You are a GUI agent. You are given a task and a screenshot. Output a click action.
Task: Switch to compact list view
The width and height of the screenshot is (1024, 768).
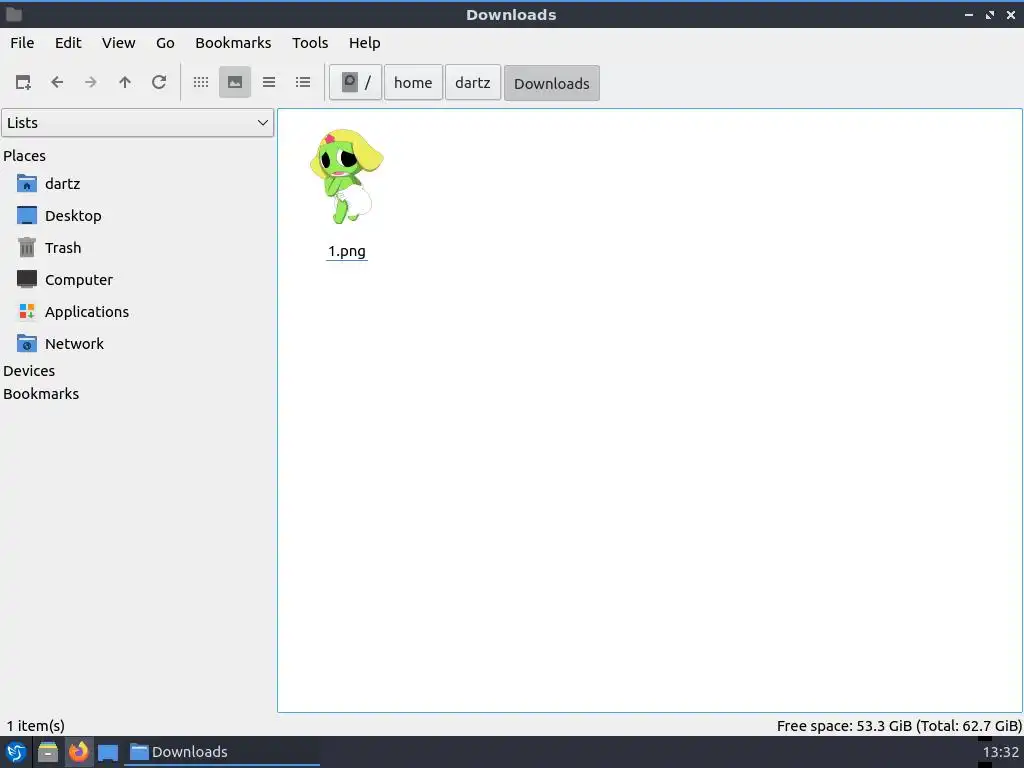click(269, 82)
